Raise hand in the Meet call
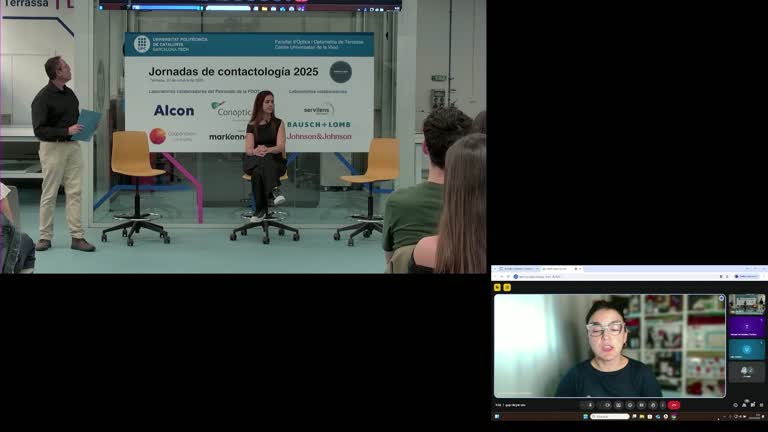 point(653,405)
